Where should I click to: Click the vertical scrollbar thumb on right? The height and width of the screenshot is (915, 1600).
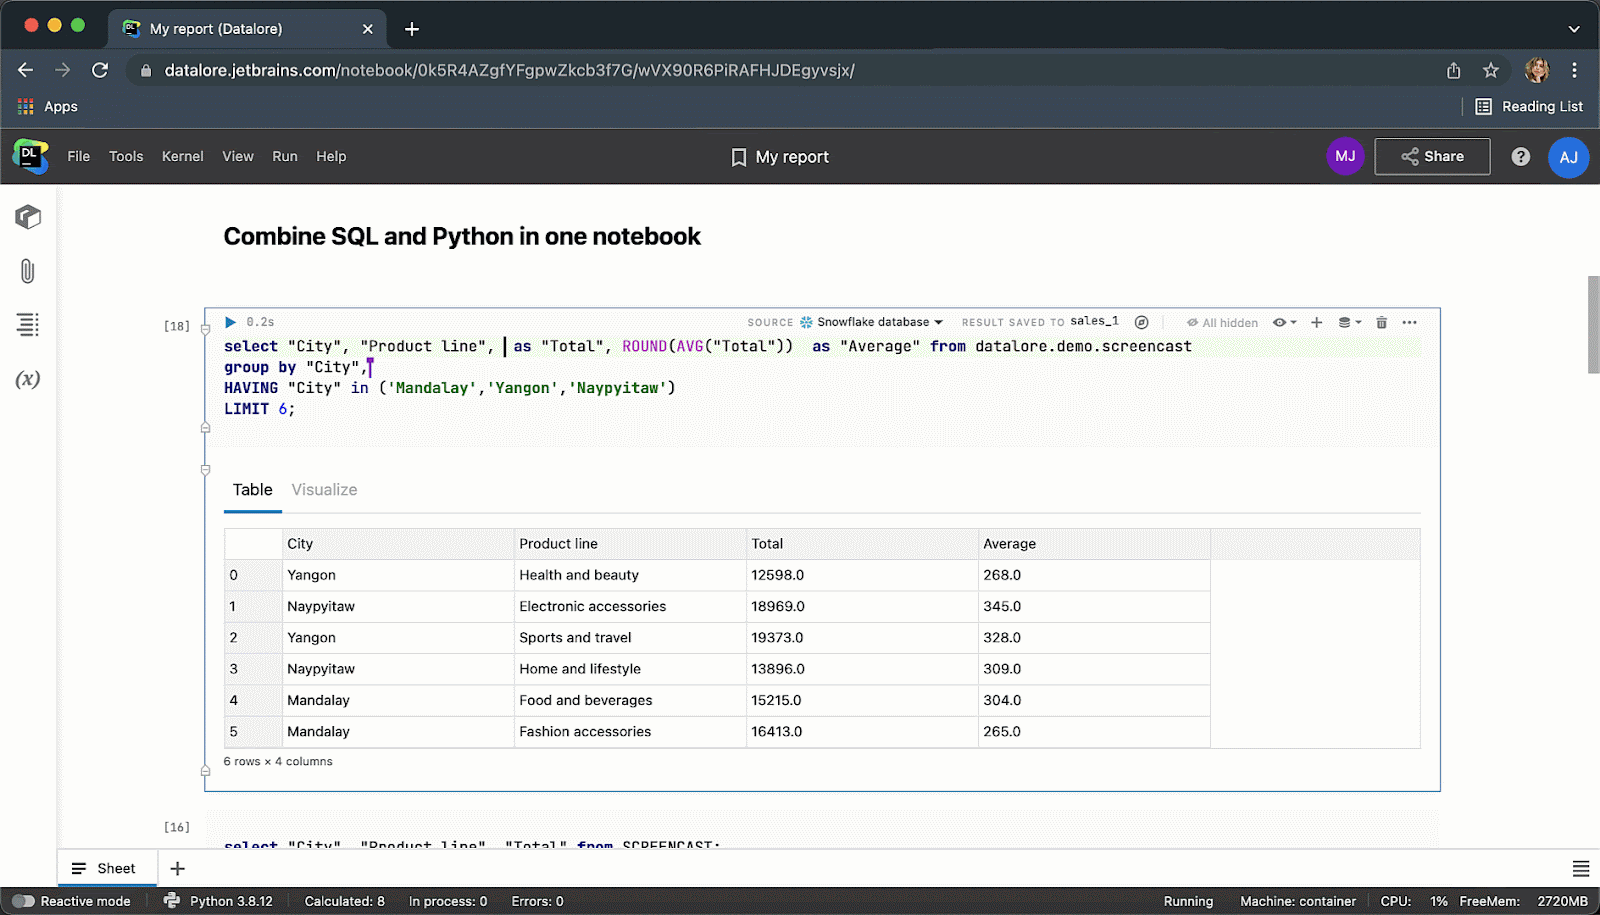point(1593,325)
